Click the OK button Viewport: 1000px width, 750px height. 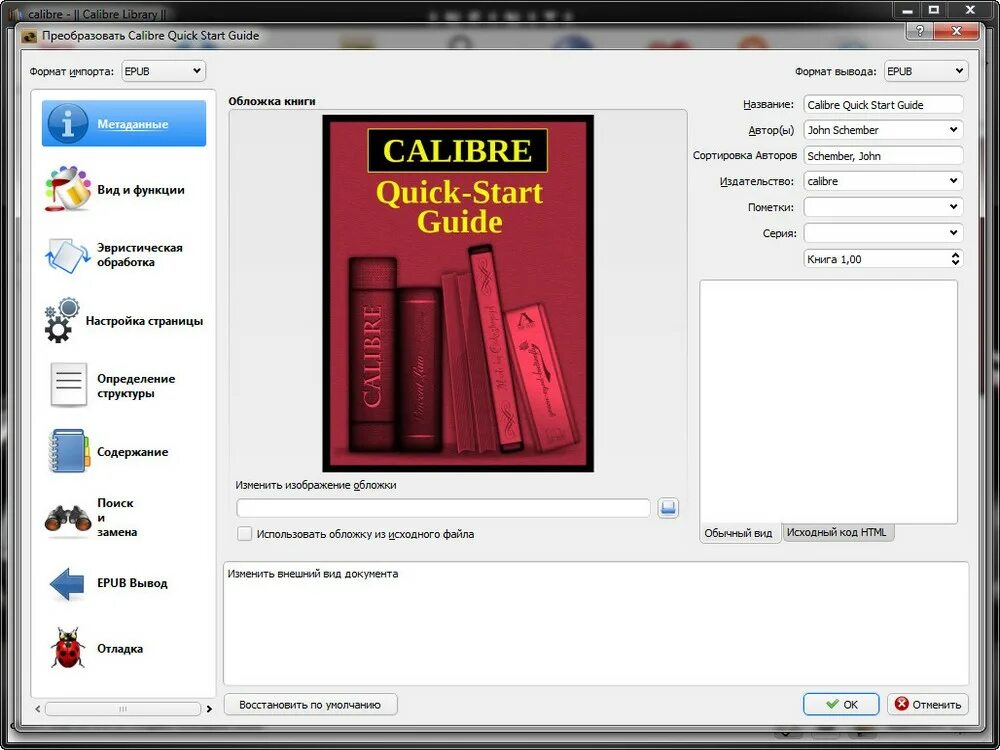point(841,704)
